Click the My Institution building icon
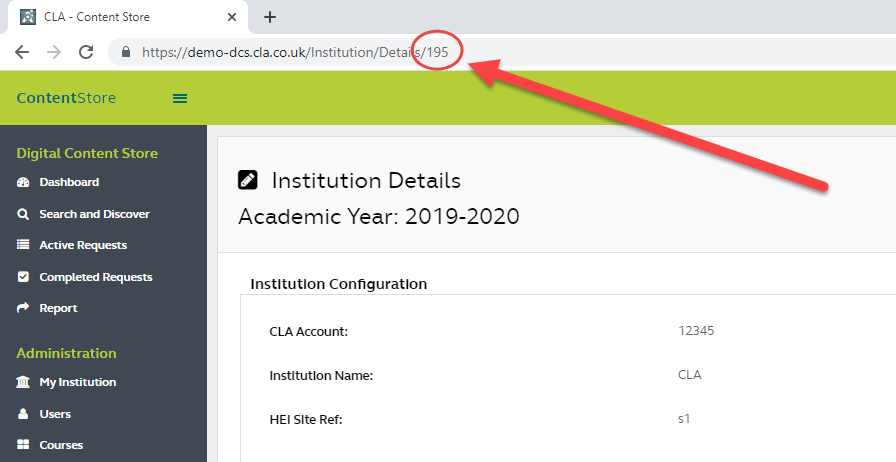896x462 pixels. point(23,382)
